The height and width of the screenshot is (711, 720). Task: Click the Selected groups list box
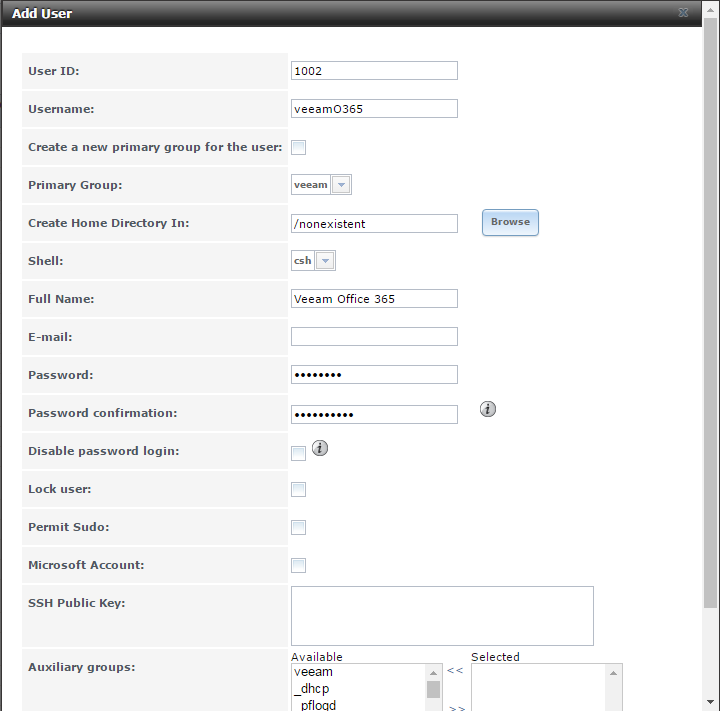pos(547,687)
